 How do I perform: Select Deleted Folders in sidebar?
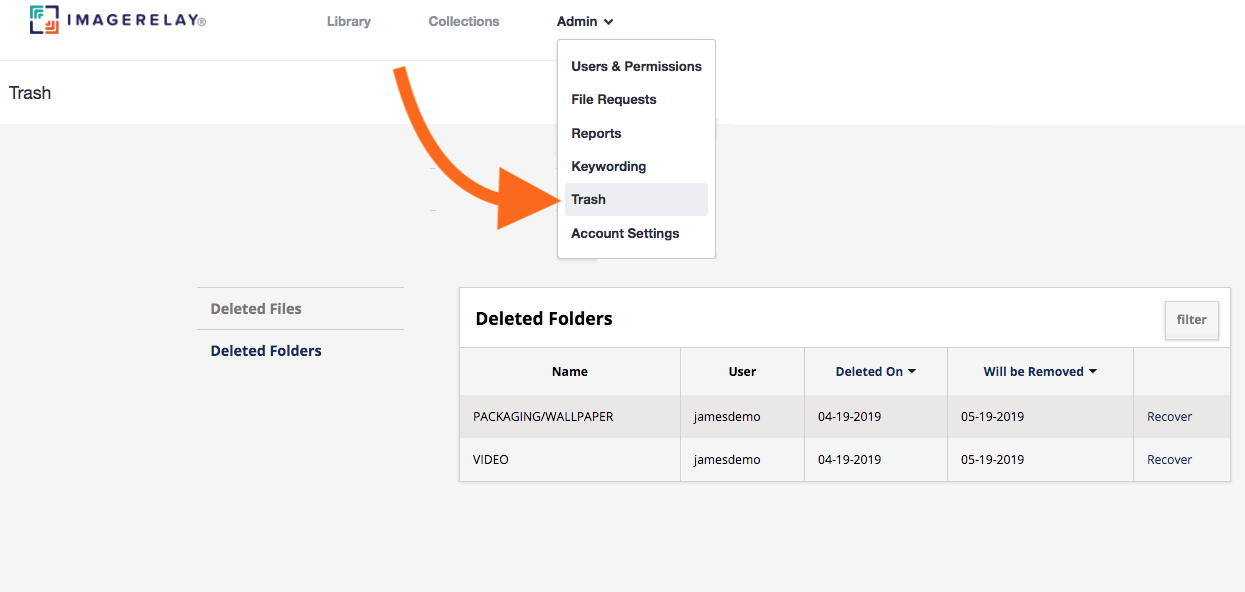266,351
